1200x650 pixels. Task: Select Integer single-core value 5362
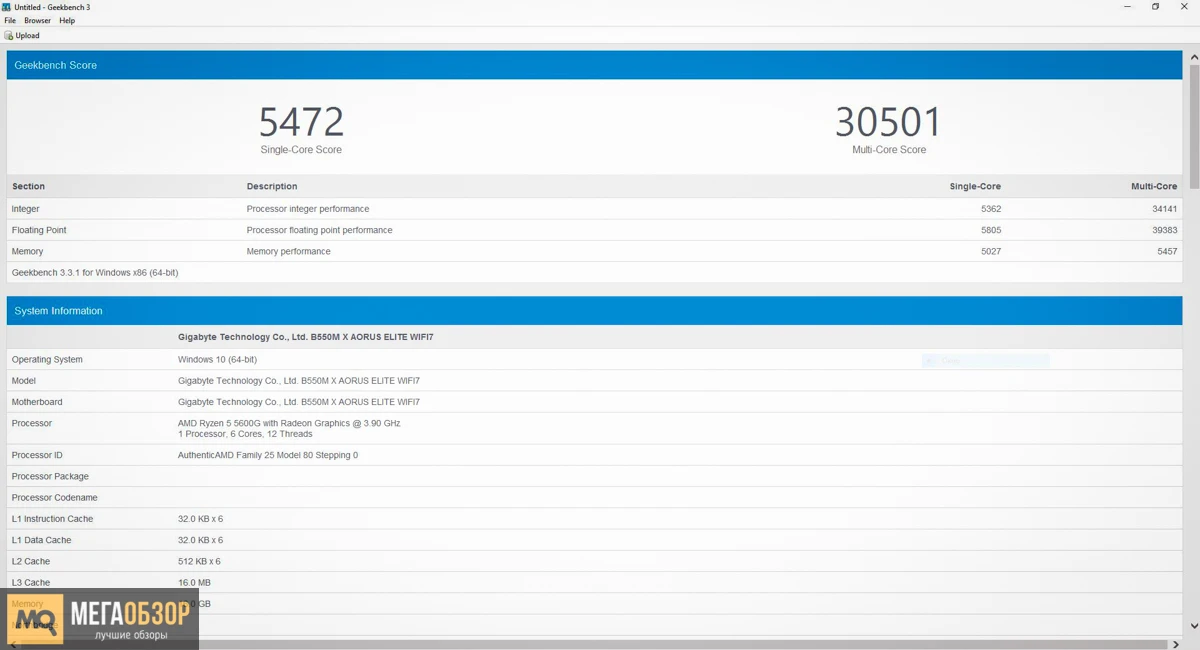pyautogui.click(x=991, y=209)
